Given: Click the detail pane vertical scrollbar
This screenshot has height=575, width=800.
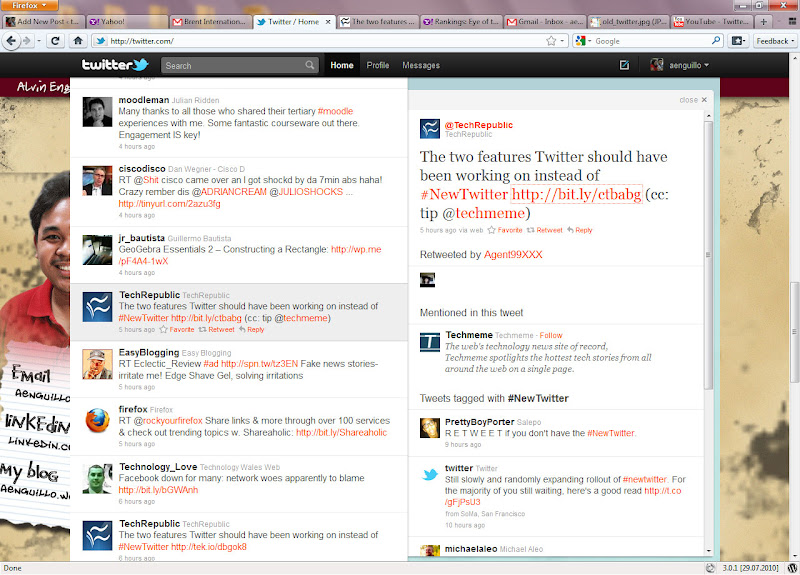Looking at the screenshot, I should [x=708, y=255].
